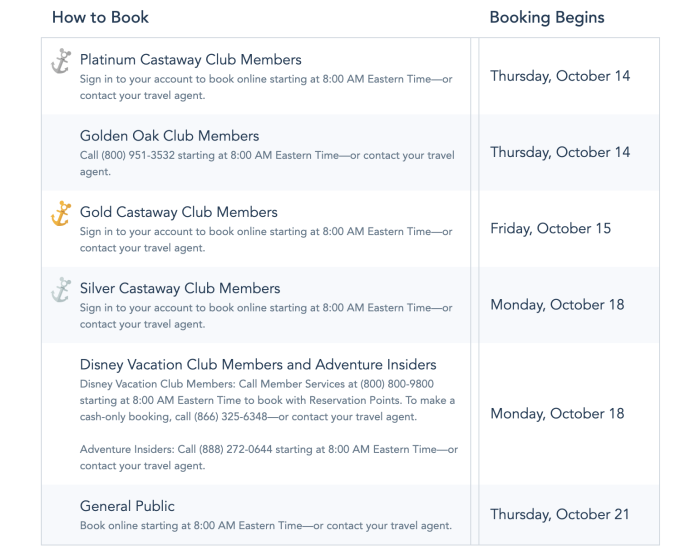Click Silver row's Monday, October 18 date

click(557, 305)
